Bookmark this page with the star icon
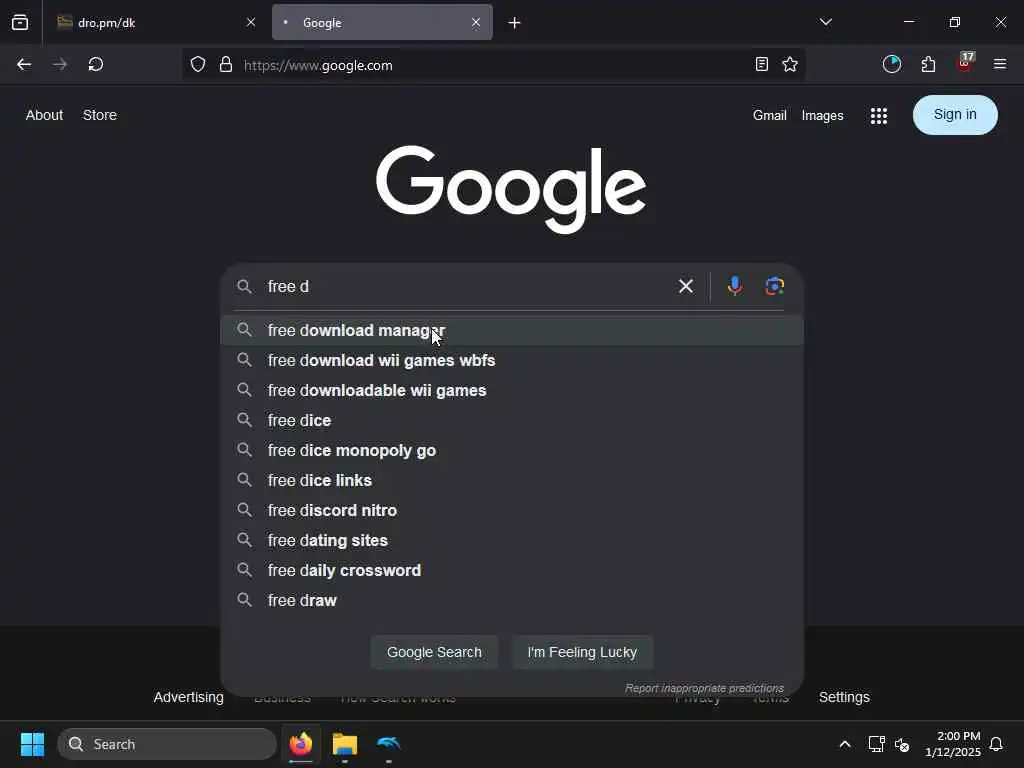 (x=790, y=64)
